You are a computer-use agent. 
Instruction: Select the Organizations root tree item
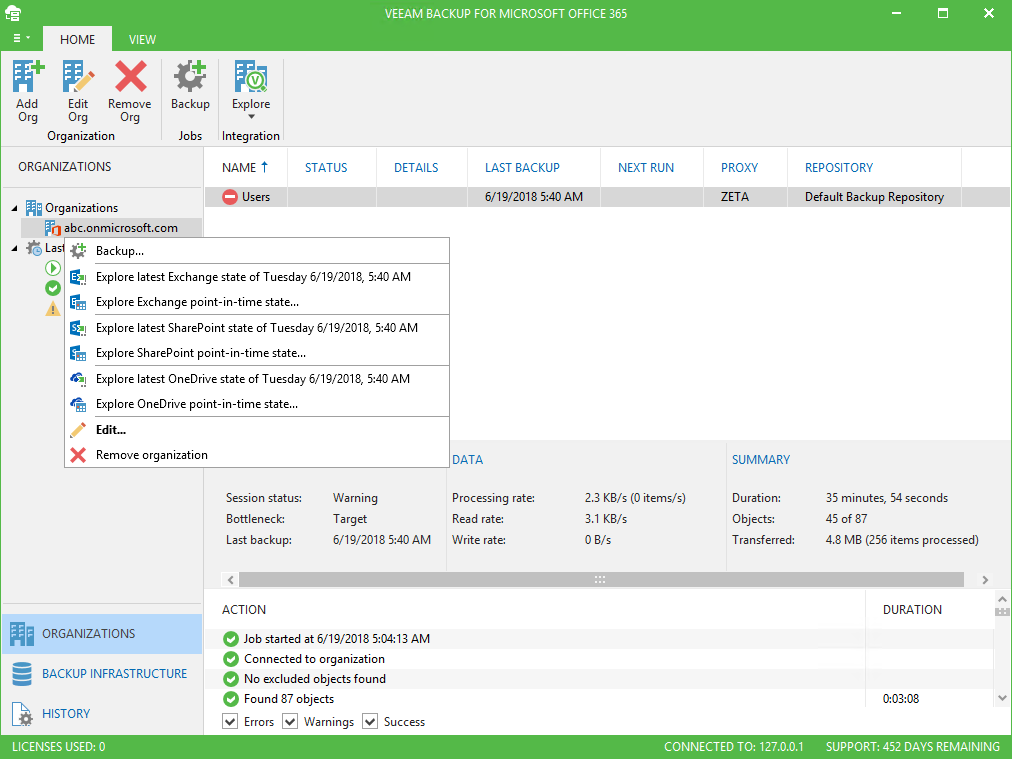pyautogui.click(x=81, y=208)
